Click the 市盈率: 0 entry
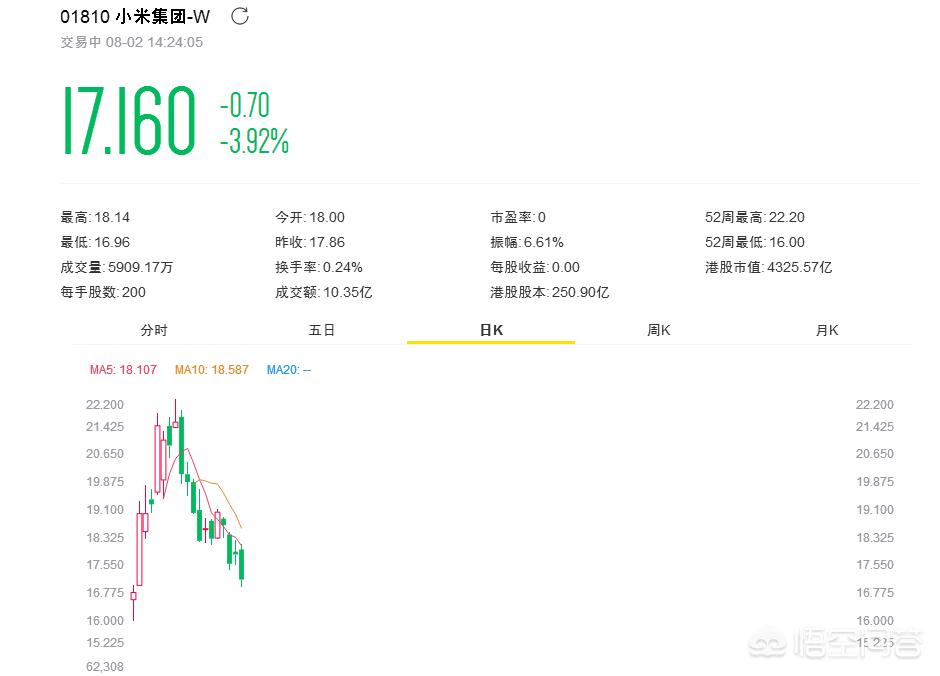This screenshot has height=676, width=940. [x=518, y=218]
